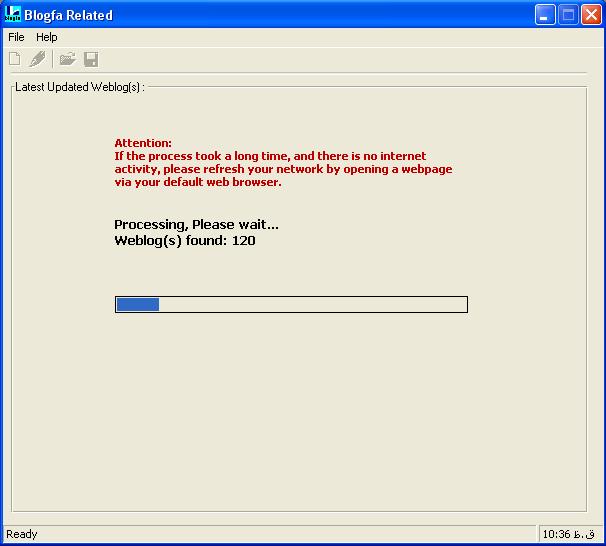Open the Help menu
The image size is (606, 546).
point(47,37)
